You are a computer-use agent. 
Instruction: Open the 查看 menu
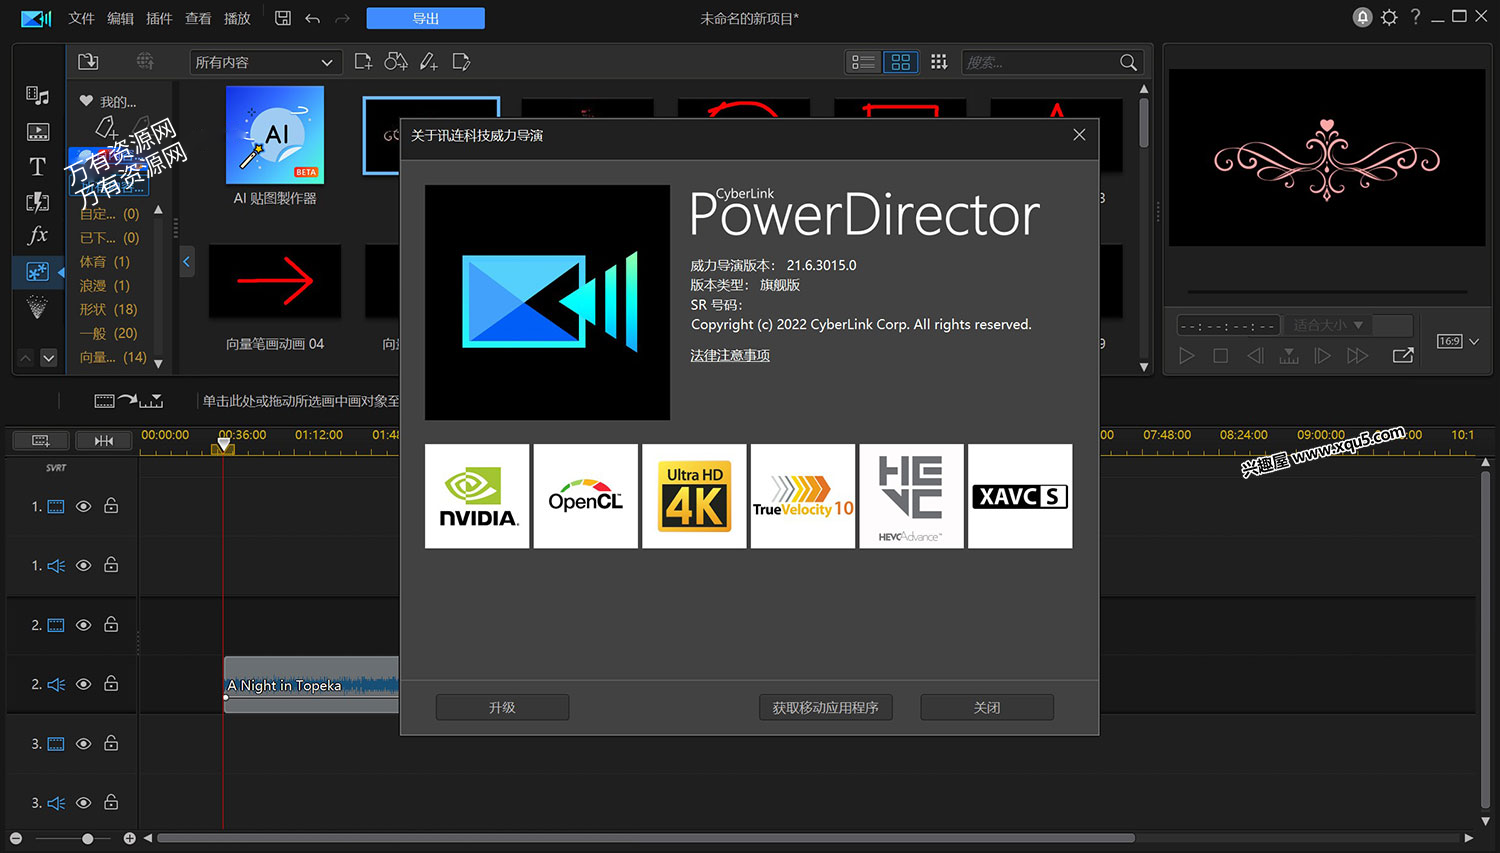[x=198, y=18]
